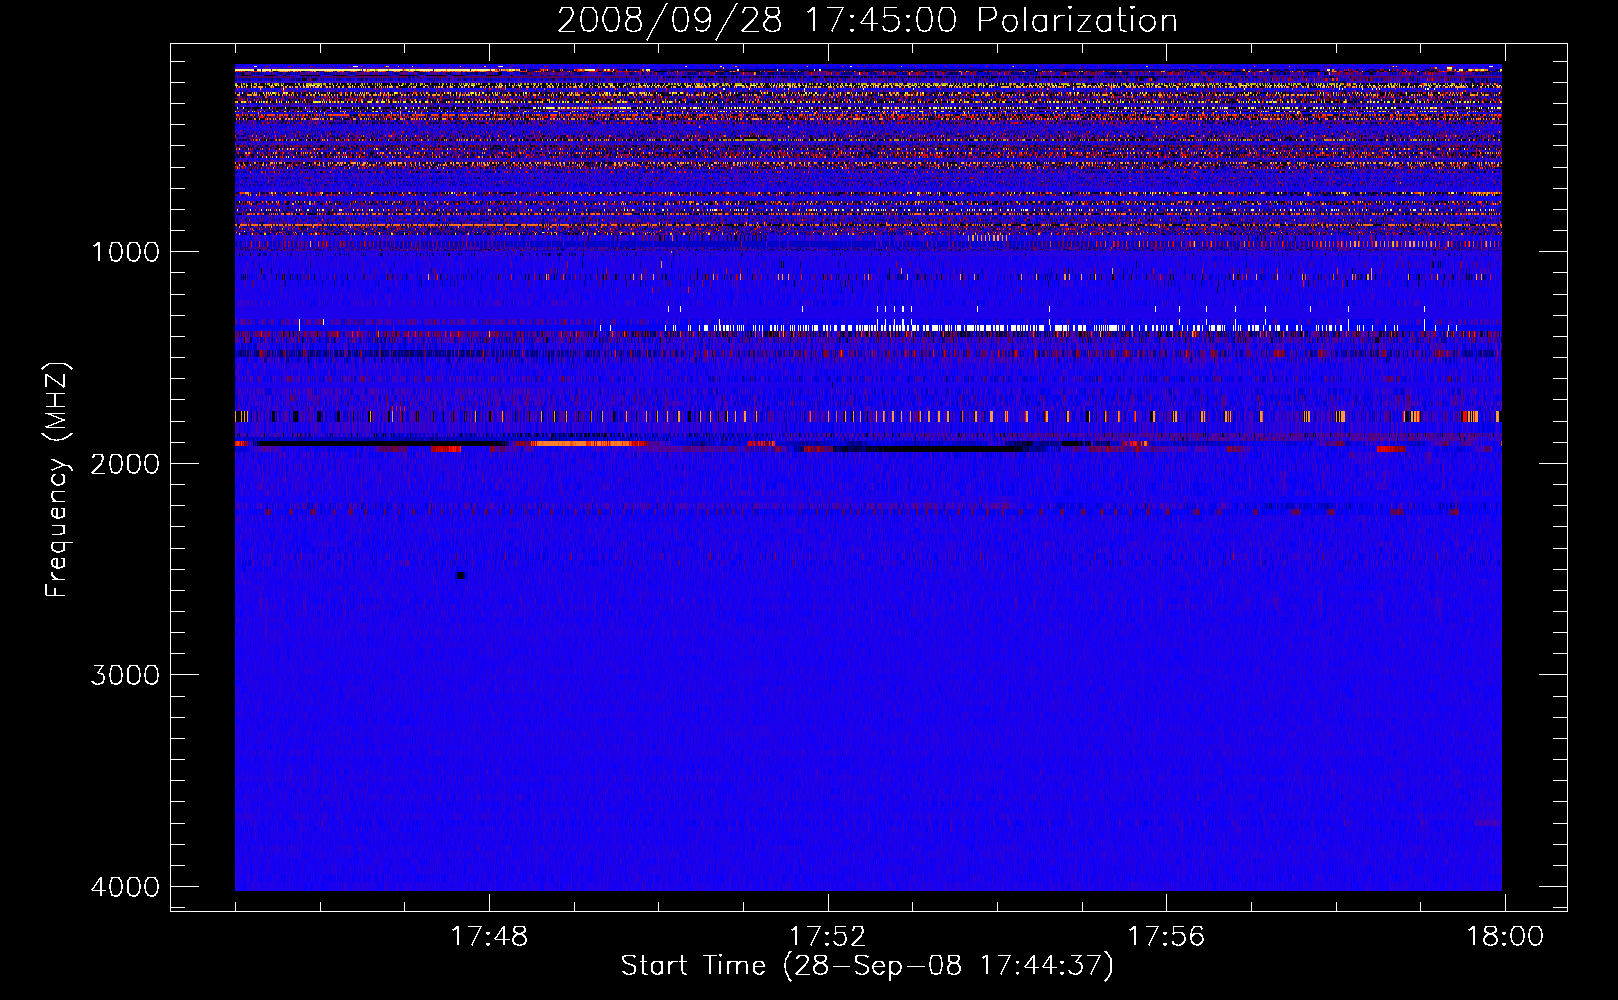Click the 17:48 time tick label
Image resolution: width=1618 pixels, height=1000 pixels.
point(489,937)
